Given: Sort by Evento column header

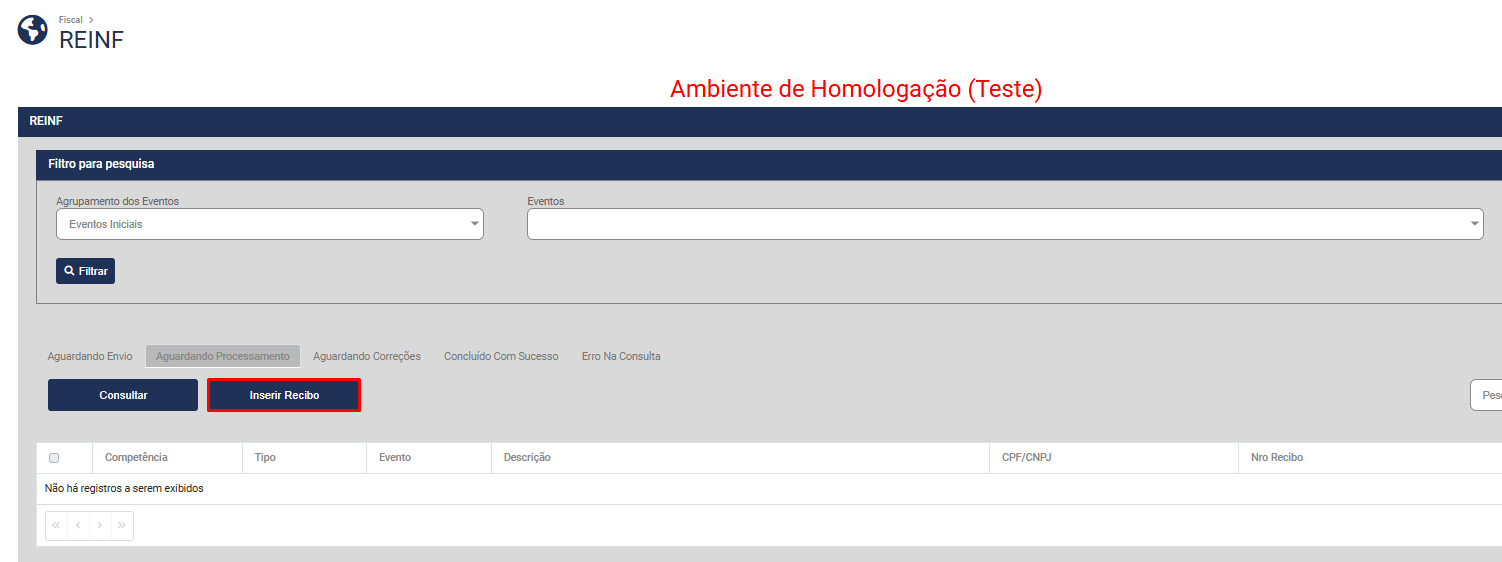Looking at the screenshot, I should pyautogui.click(x=395, y=457).
